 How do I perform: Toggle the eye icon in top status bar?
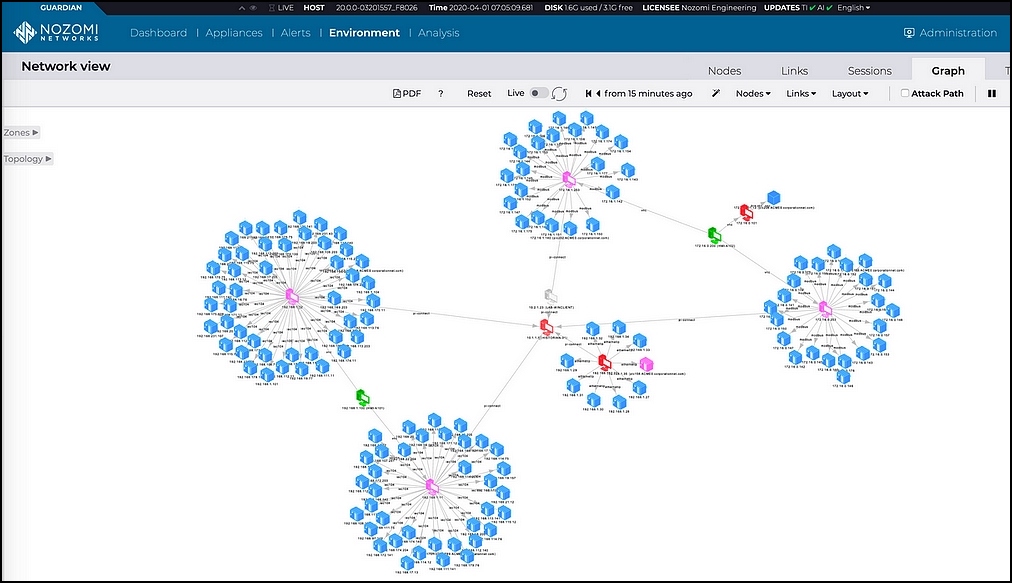pyautogui.click(x=254, y=8)
